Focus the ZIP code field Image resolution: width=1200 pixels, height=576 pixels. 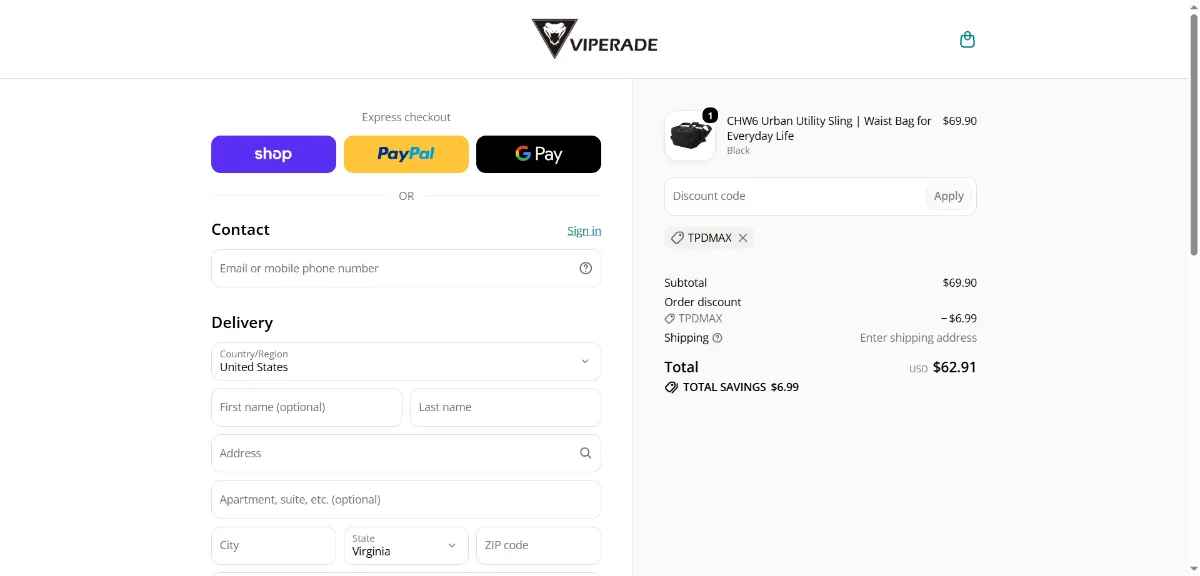[538, 545]
